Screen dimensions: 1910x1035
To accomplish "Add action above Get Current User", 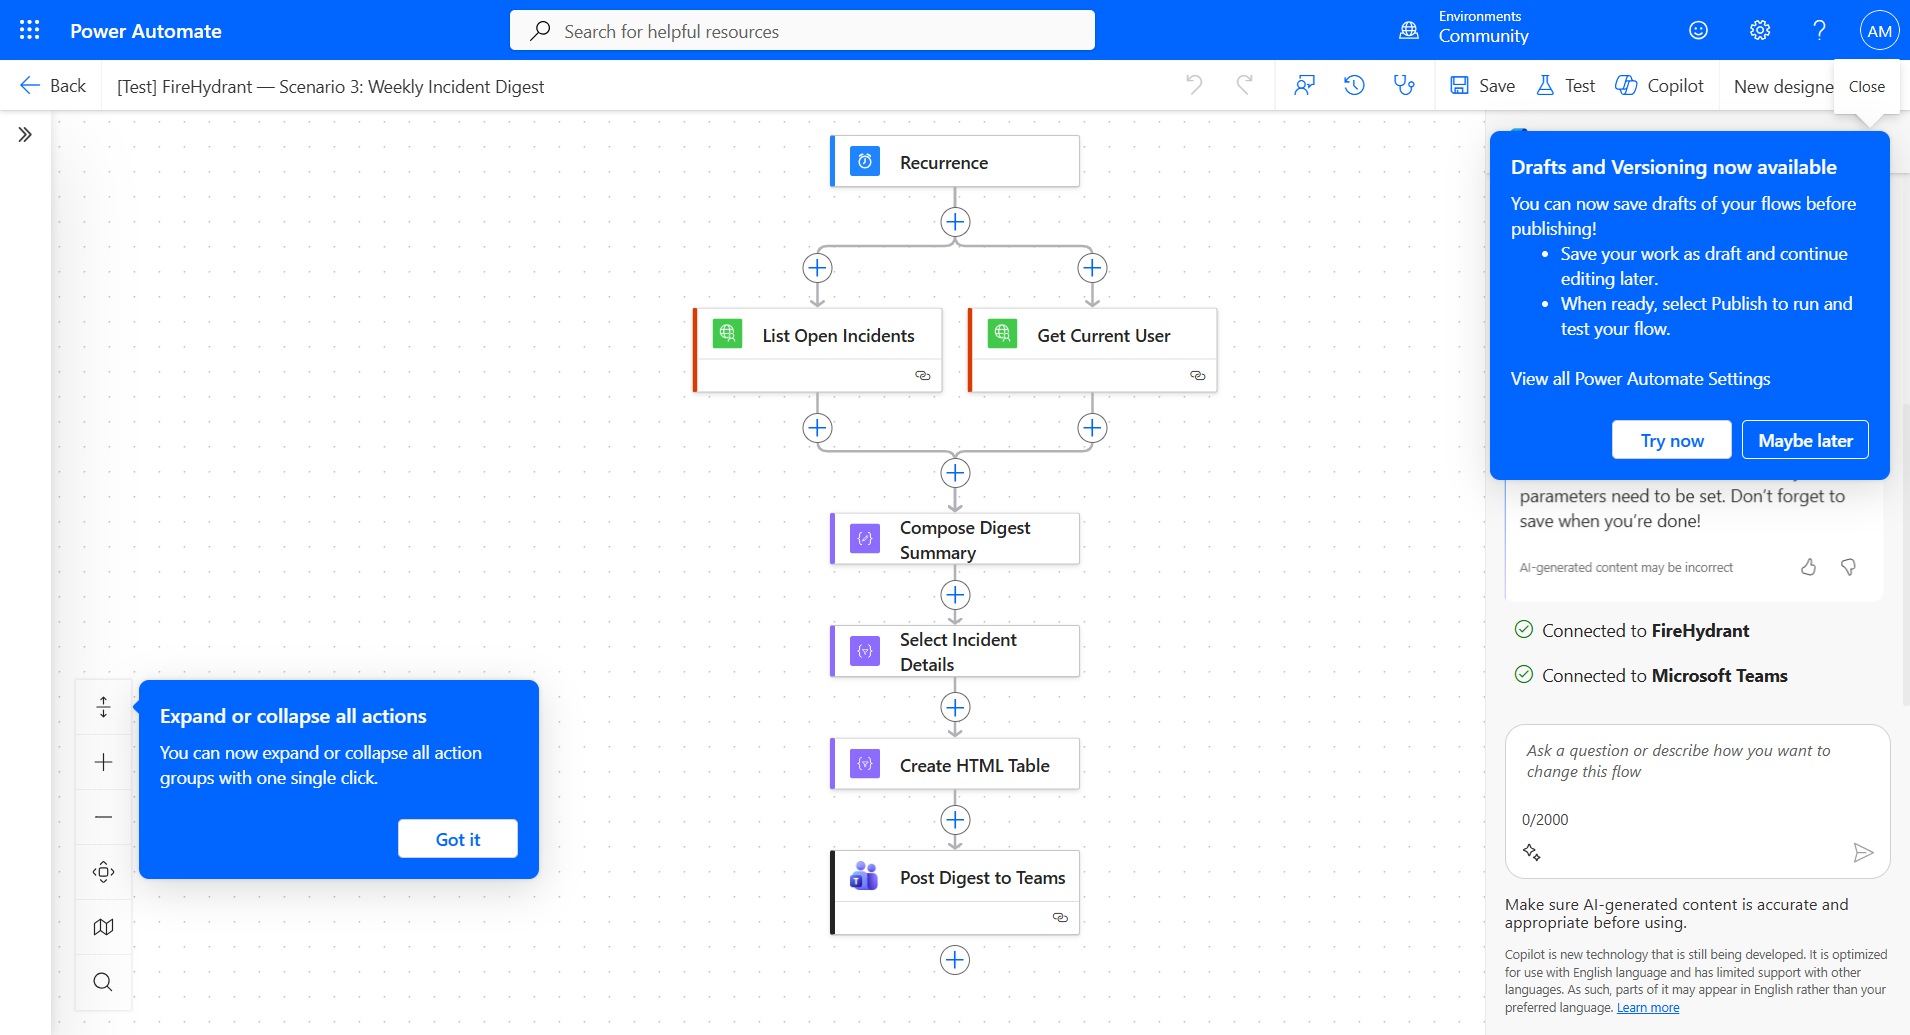I will (x=1092, y=268).
